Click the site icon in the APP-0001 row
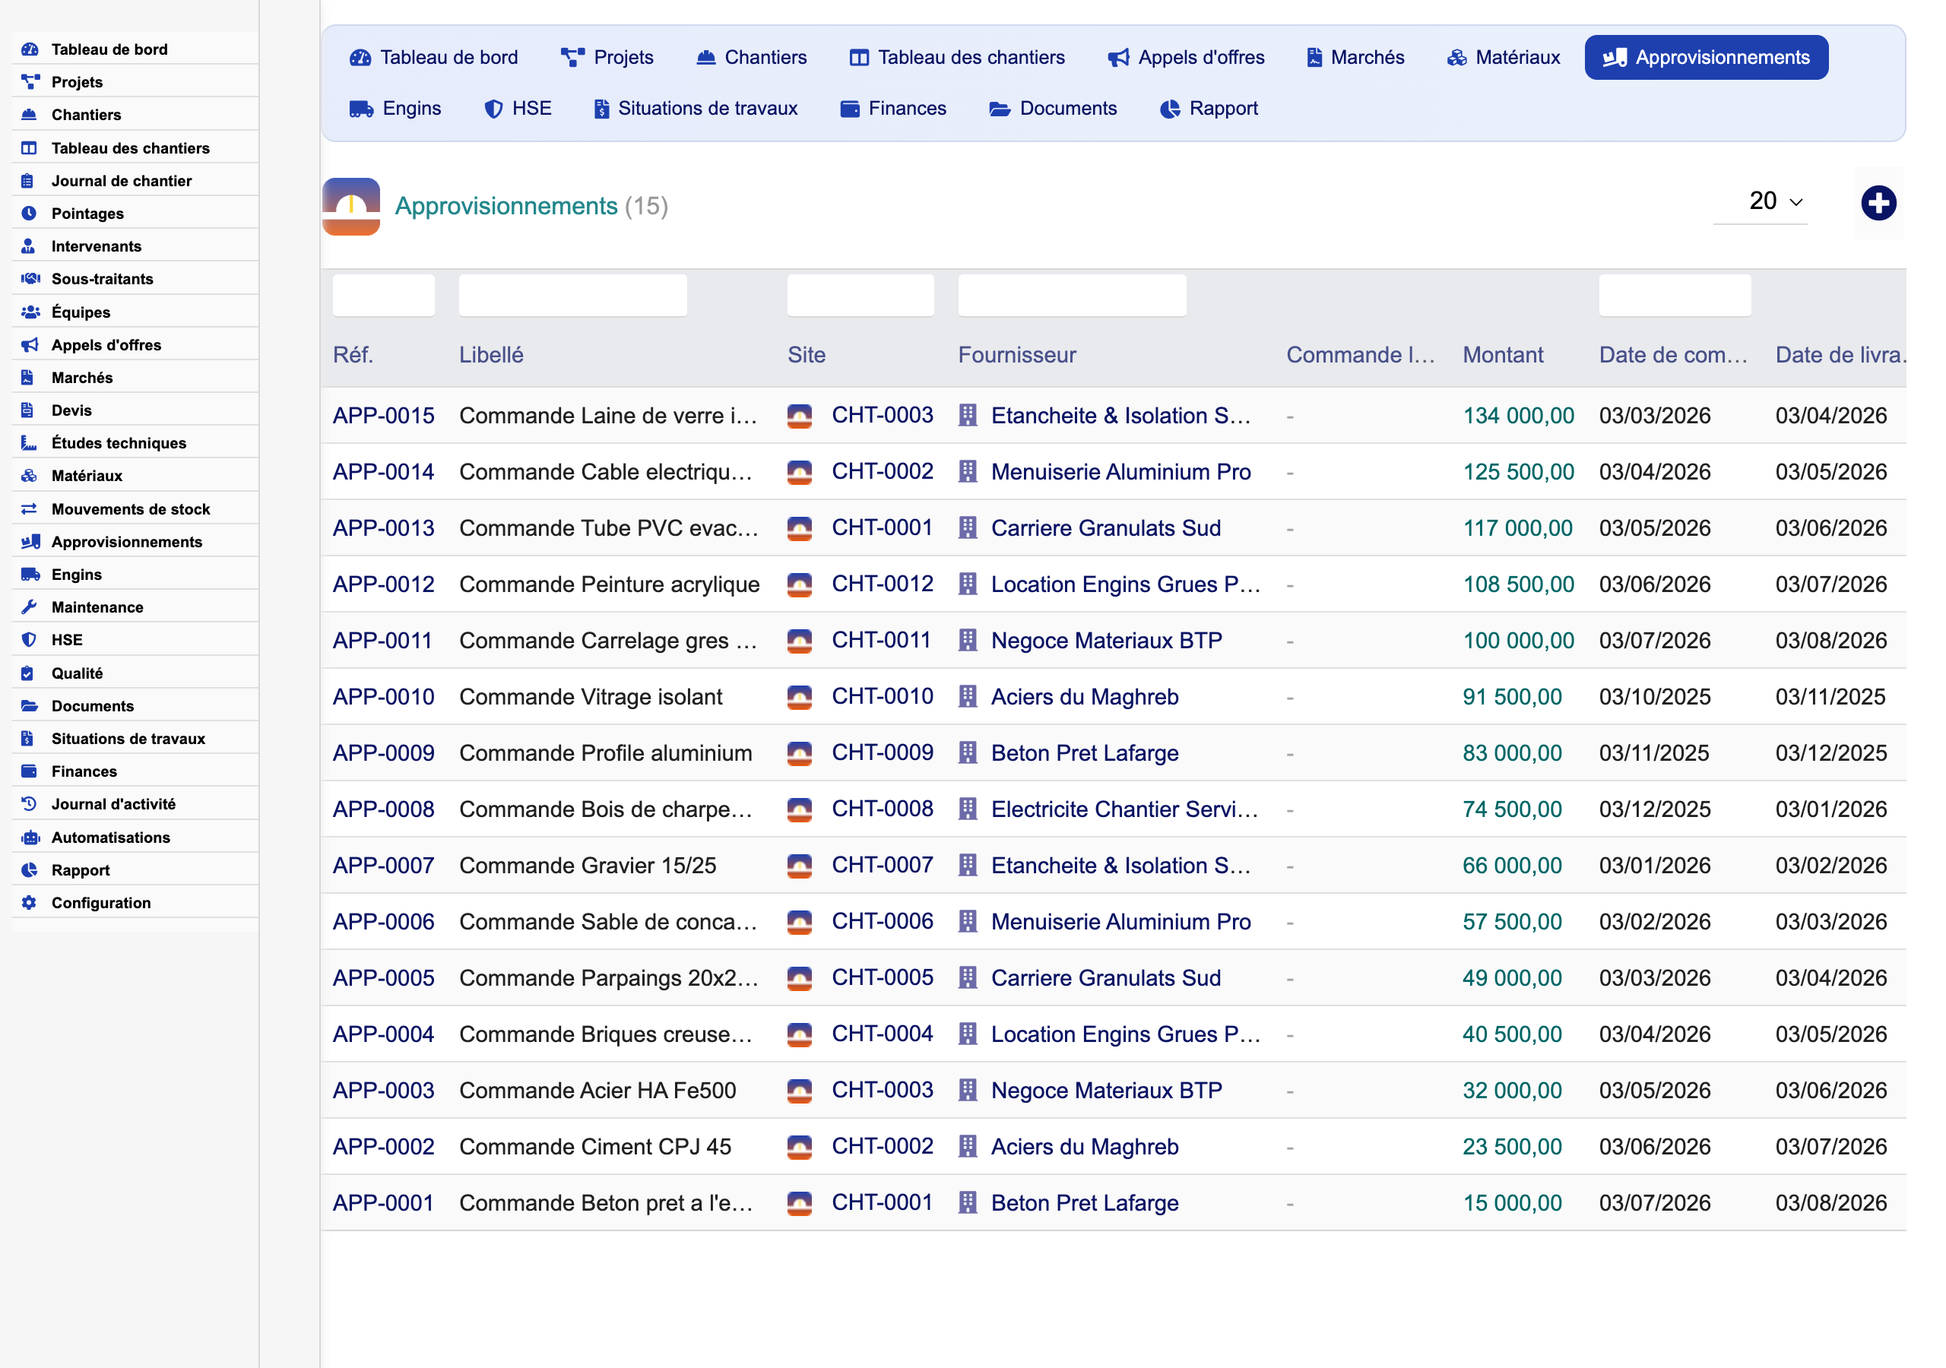 tap(799, 1203)
